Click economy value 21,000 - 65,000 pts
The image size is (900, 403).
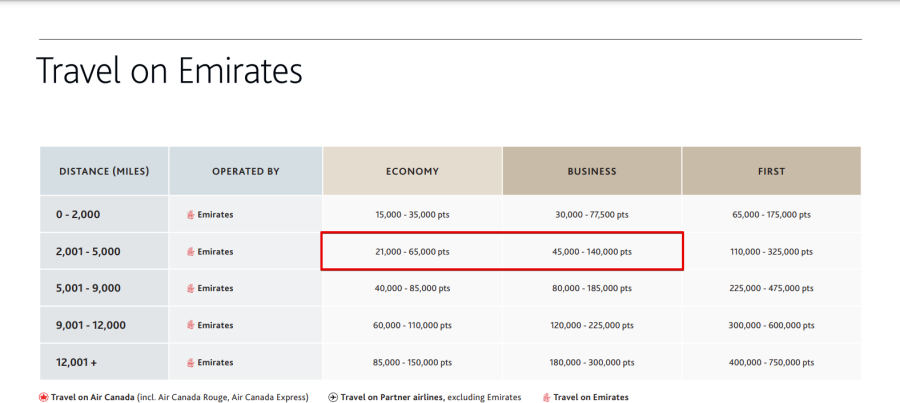[412, 251]
